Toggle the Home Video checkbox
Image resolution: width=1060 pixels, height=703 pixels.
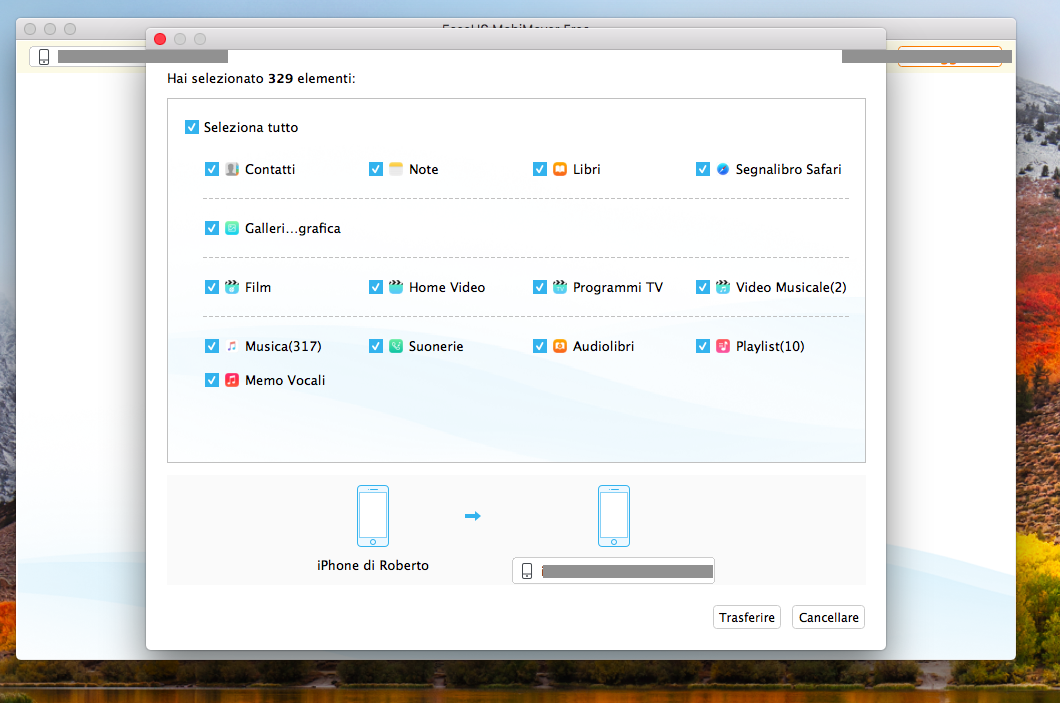[376, 287]
